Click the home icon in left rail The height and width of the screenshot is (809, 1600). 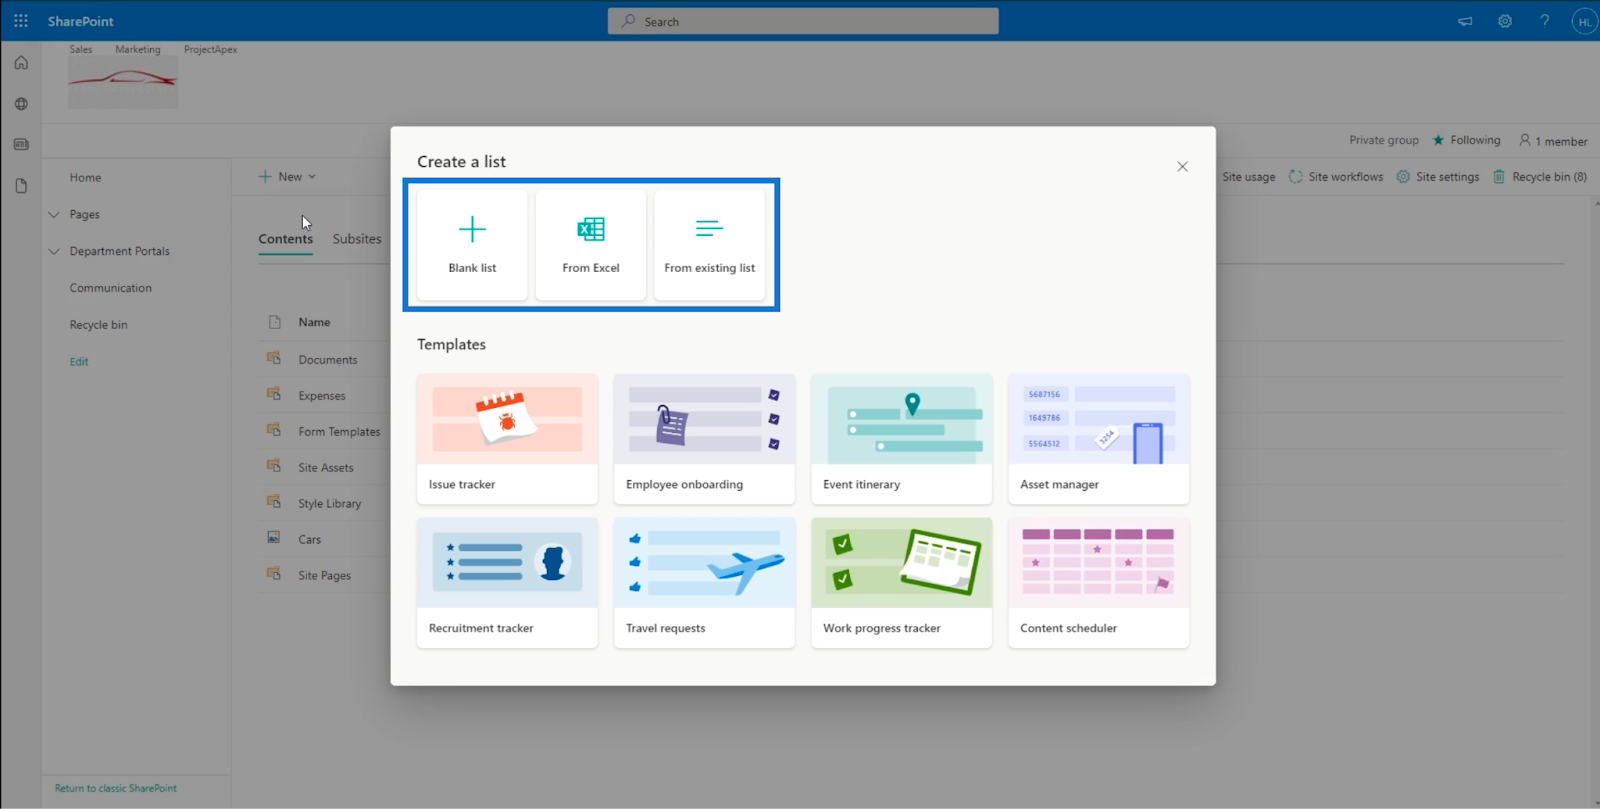21,63
